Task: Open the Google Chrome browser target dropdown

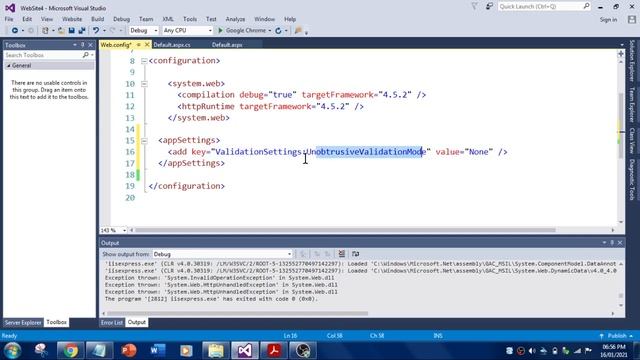Action: click(269, 31)
